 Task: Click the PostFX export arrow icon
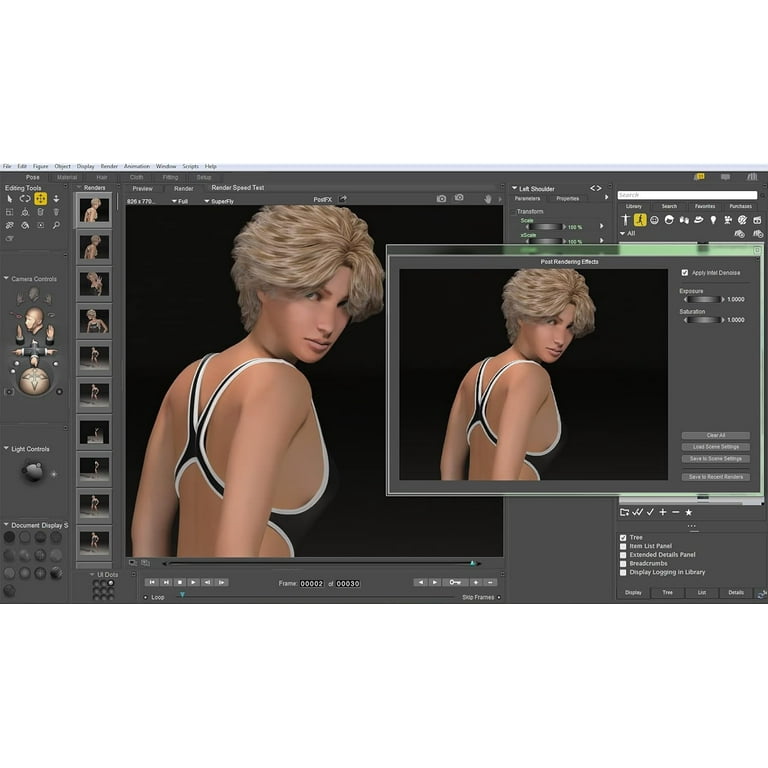[x=343, y=199]
